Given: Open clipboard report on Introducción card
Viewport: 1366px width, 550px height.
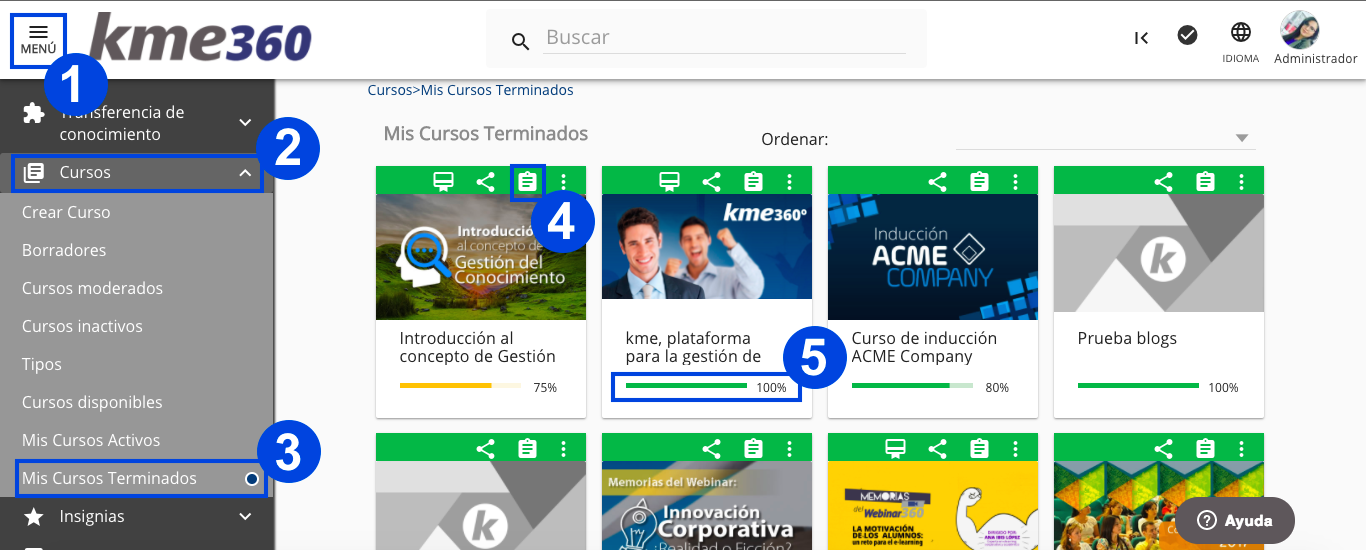Looking at the screenshot, I should [527, 181].
